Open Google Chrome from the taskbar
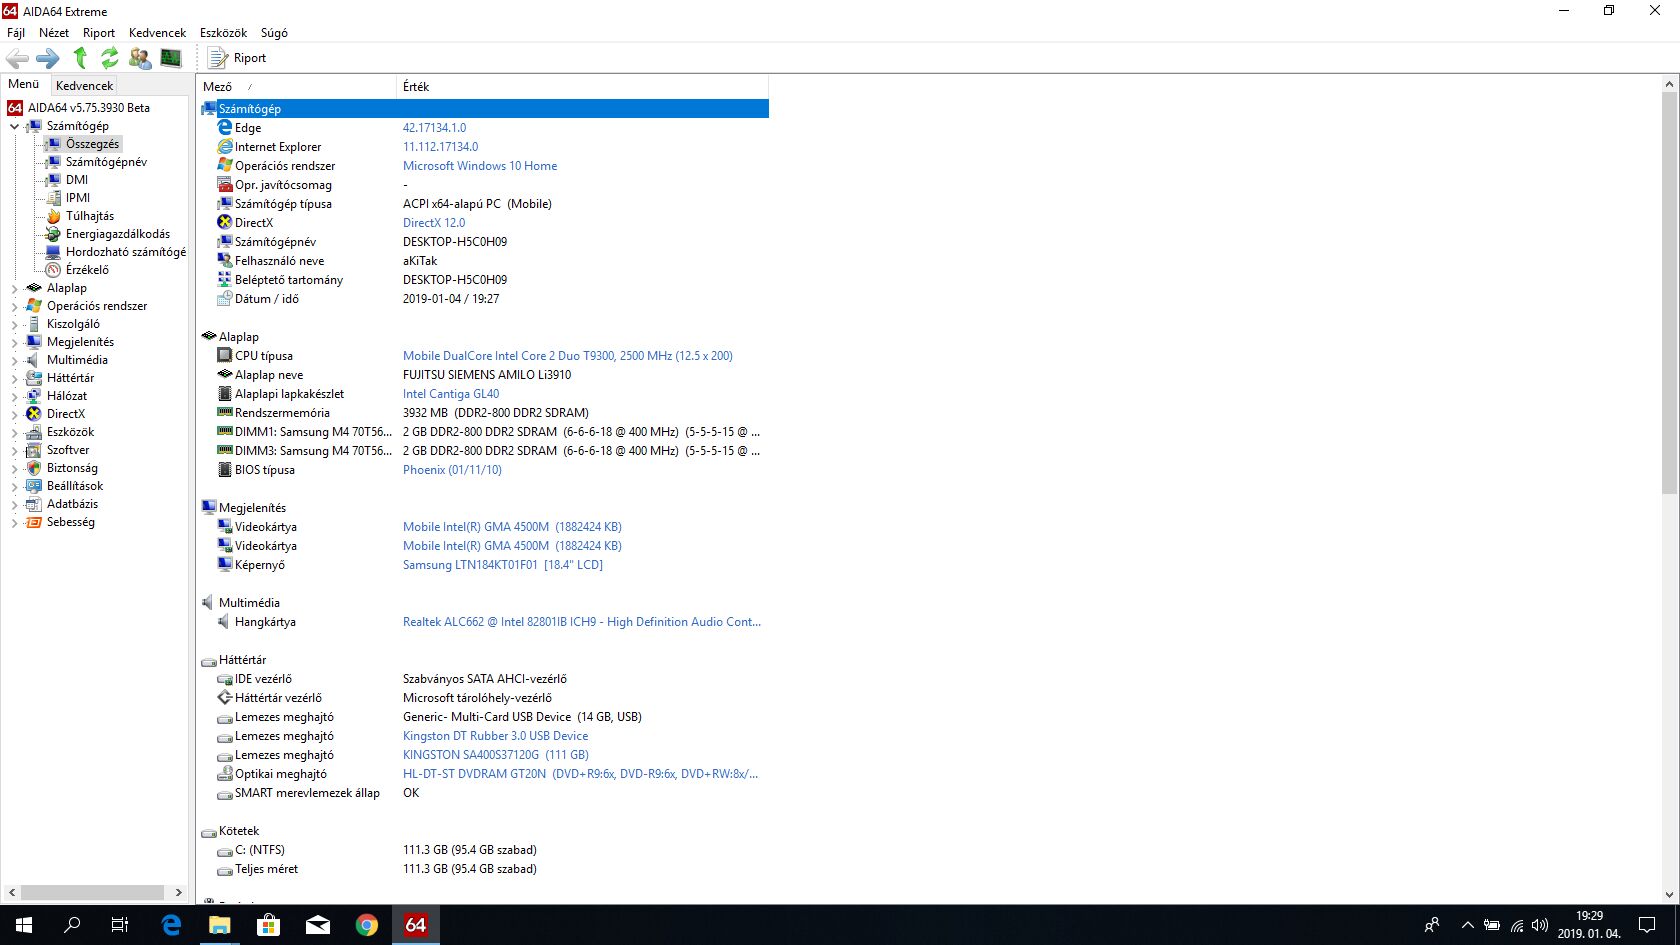The height and width of the screenshot is (945, 1680). click(367, 925)
